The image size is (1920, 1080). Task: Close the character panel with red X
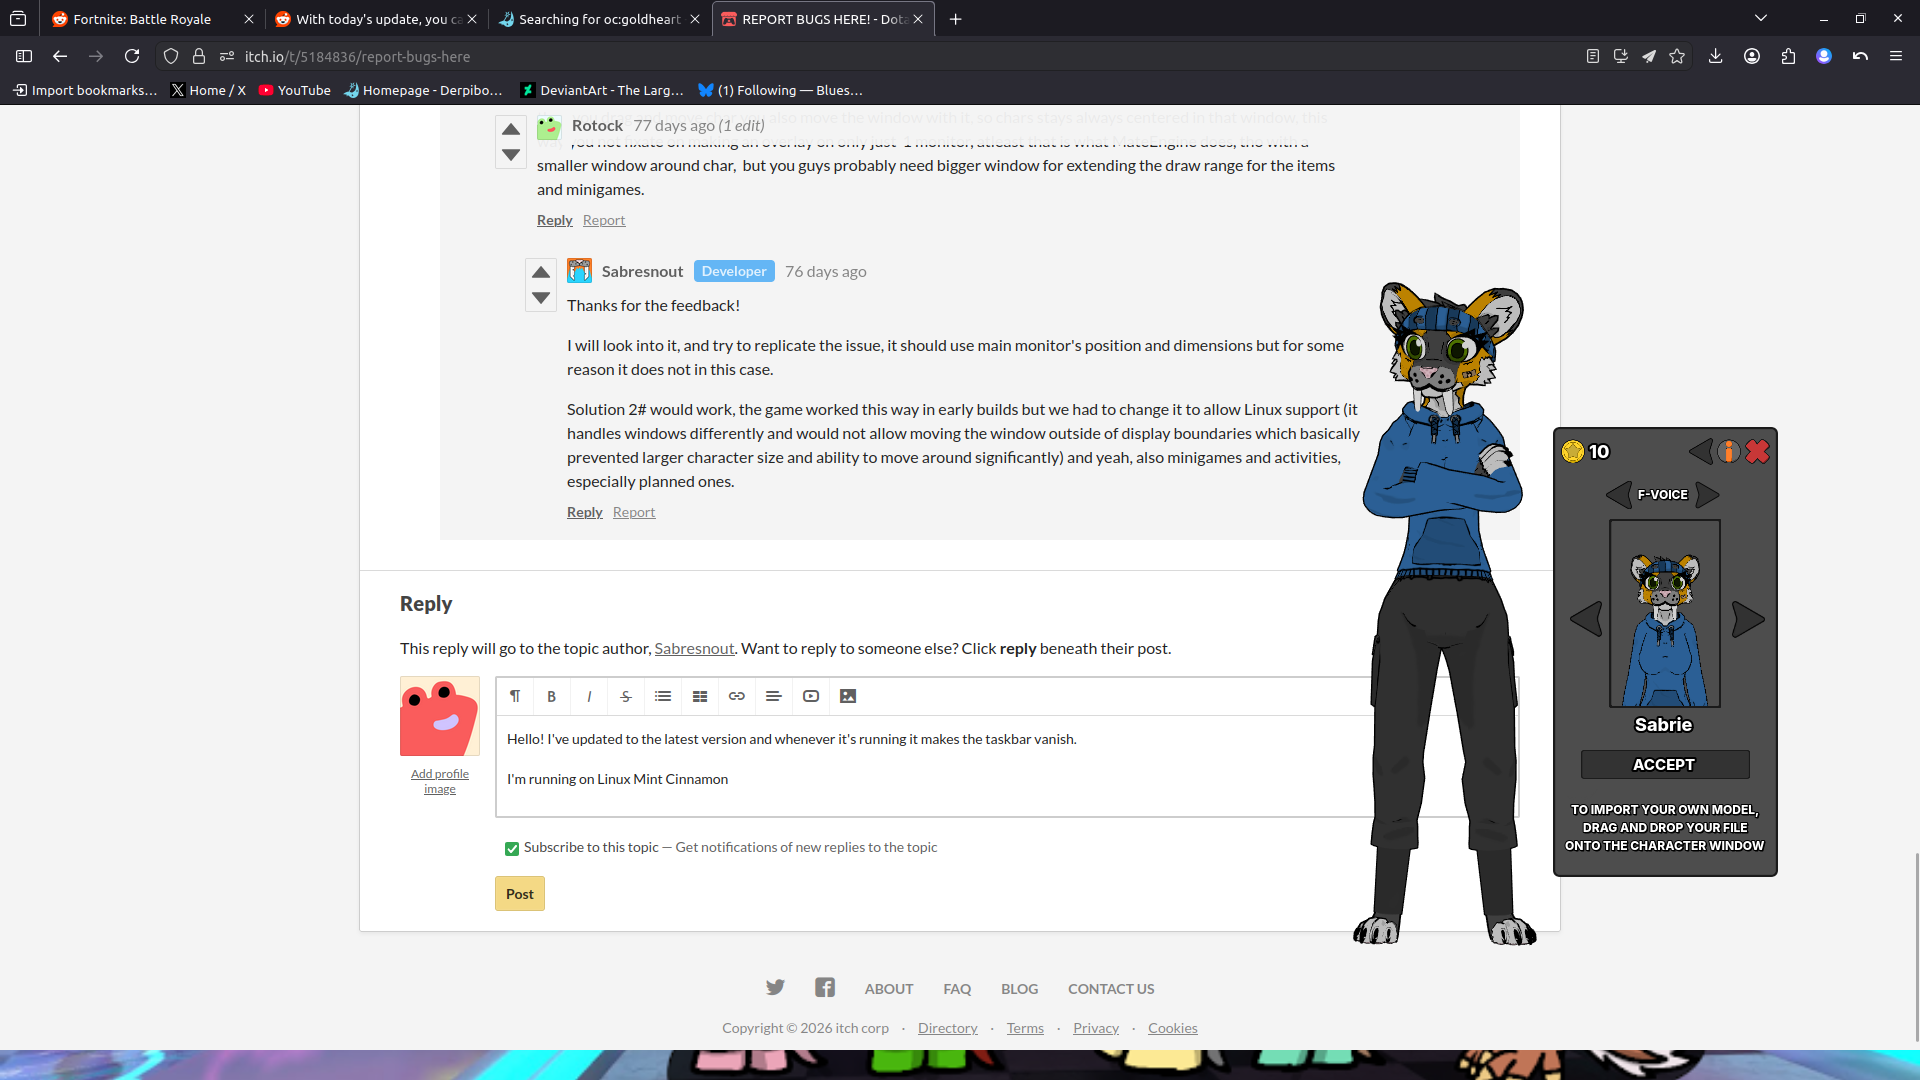click(1757, 452)
